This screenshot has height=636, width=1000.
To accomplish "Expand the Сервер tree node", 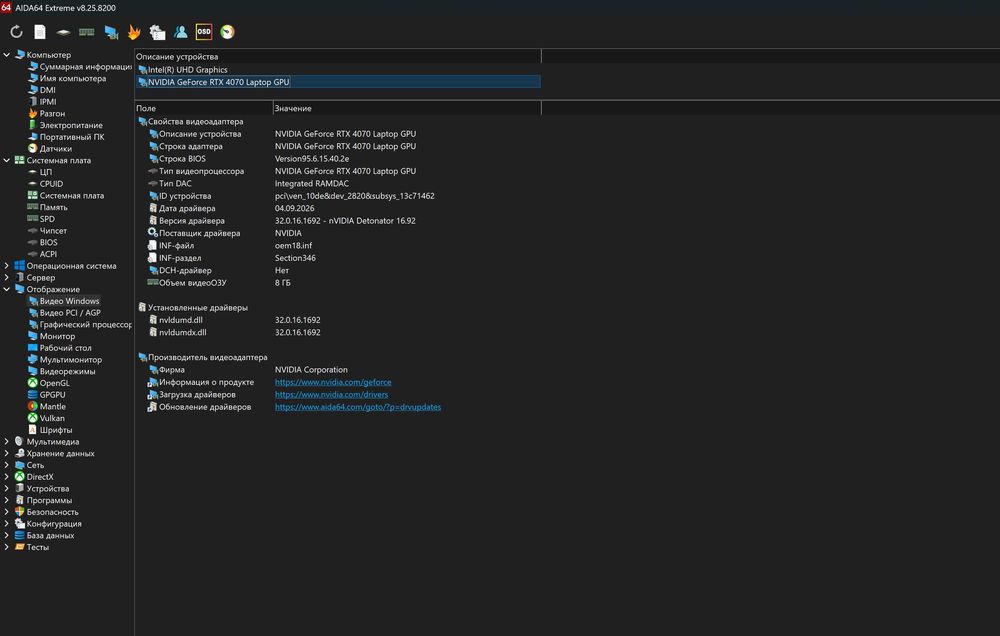I will (6, 277).
